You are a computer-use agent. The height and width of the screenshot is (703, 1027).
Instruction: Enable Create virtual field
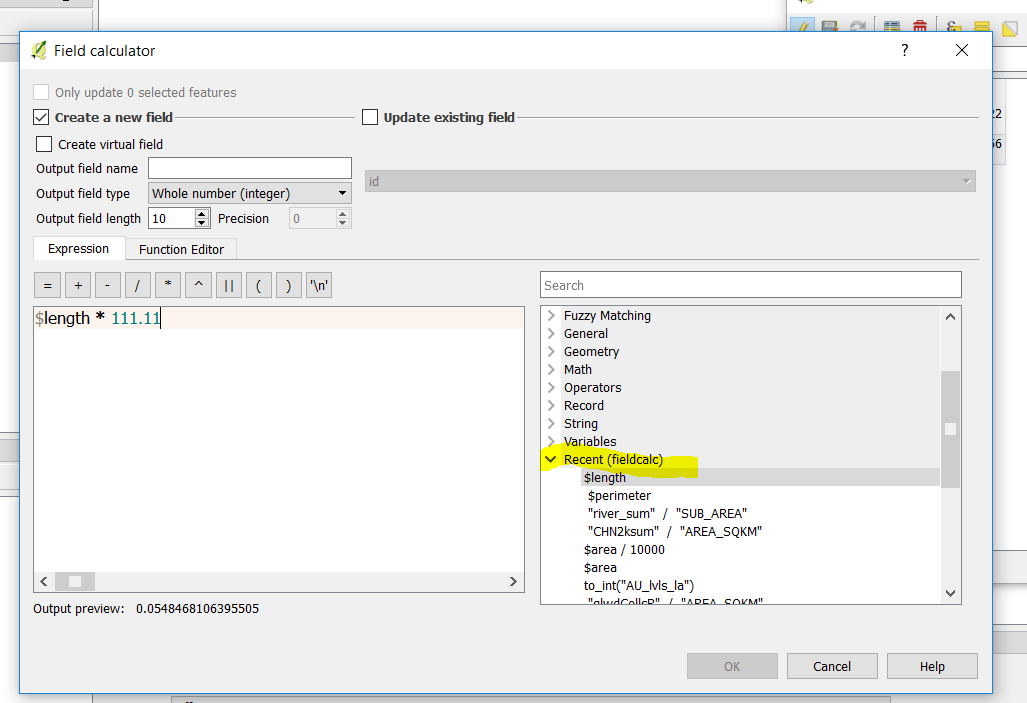click(x=44, y=143)
